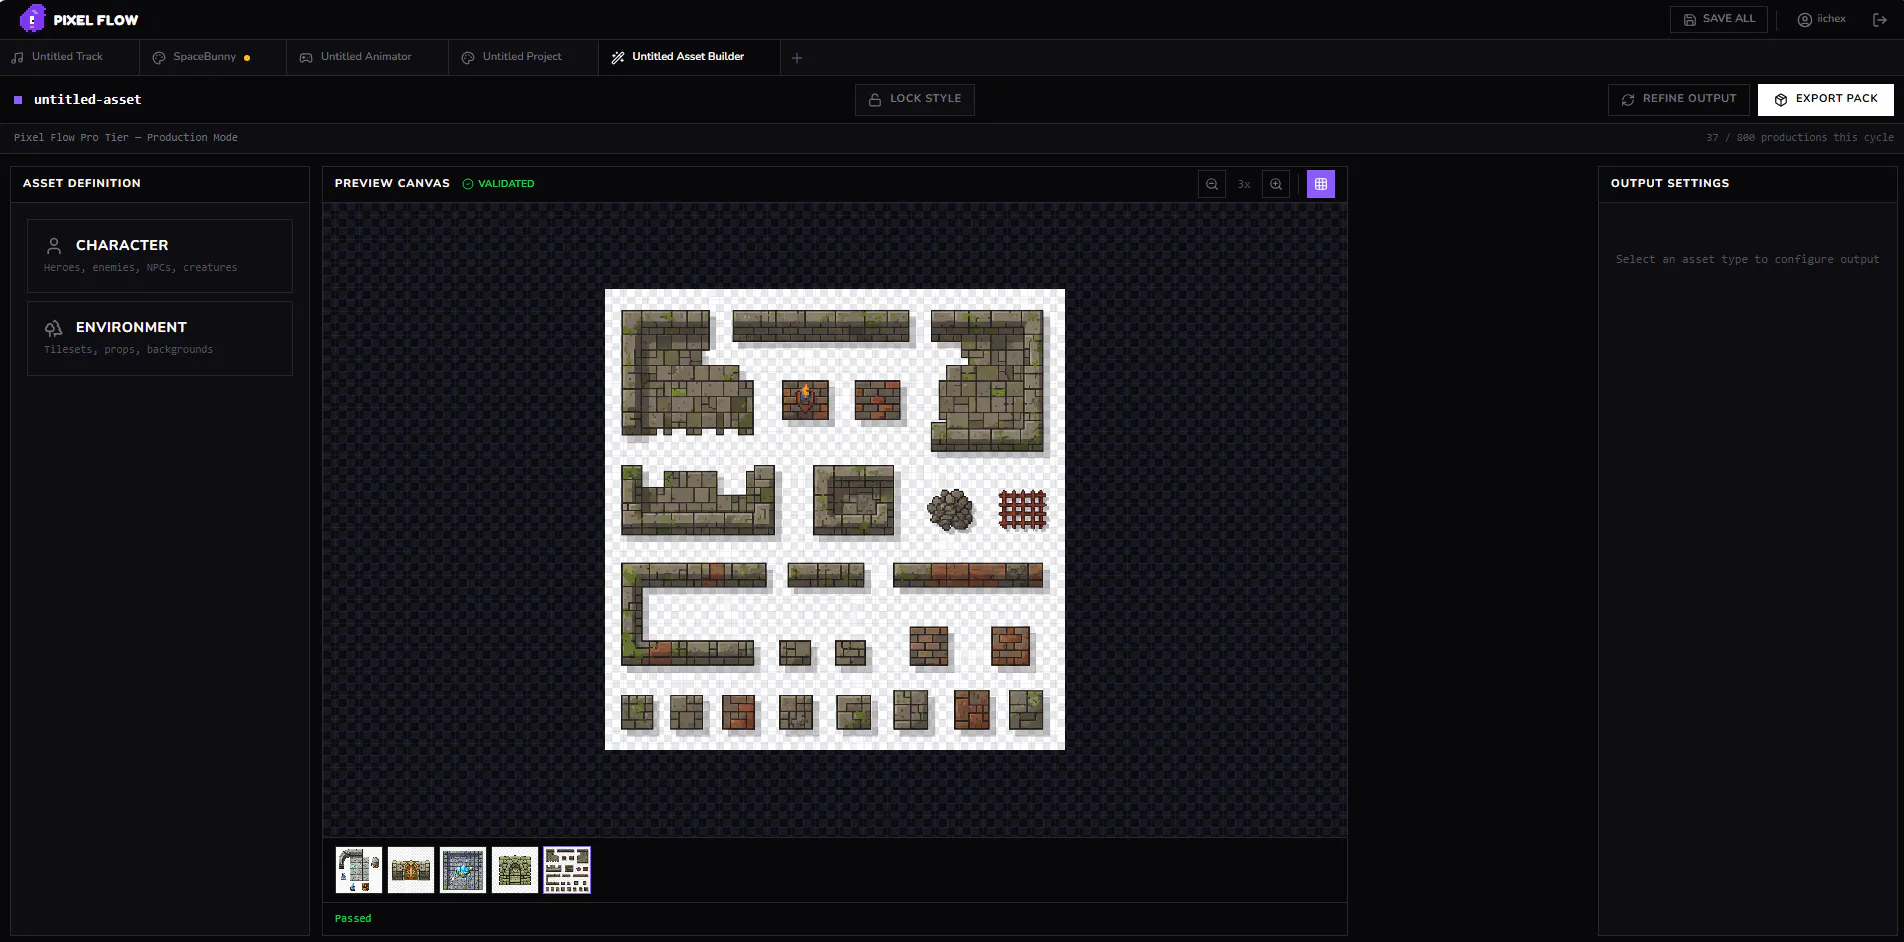Click the Output Settings header

1670,184
